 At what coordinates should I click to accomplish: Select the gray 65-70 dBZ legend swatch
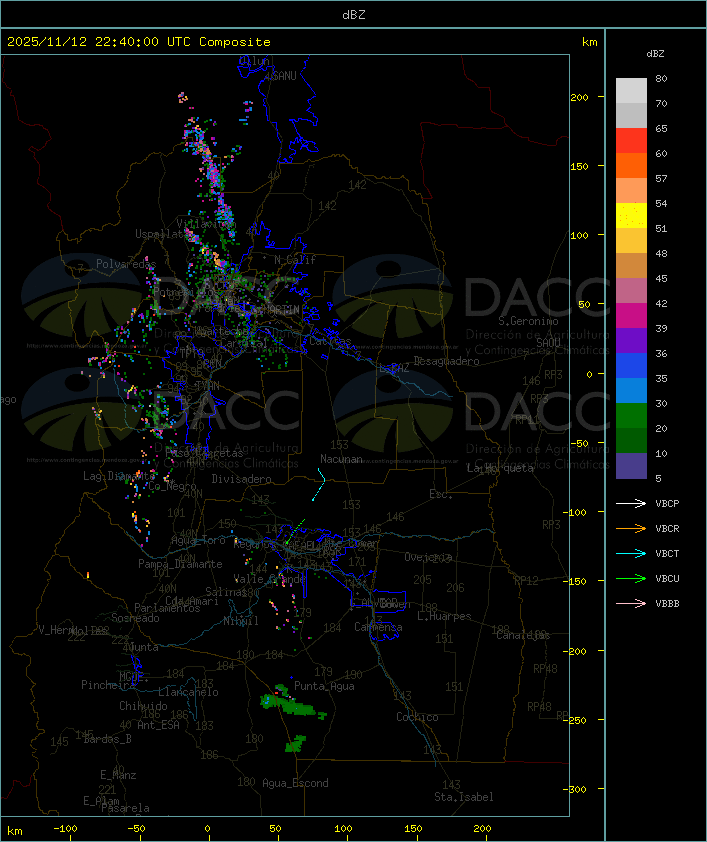(631, 115)
